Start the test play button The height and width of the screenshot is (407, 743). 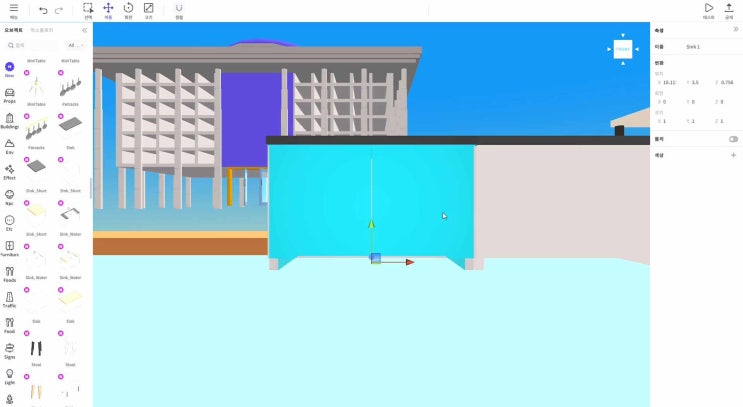[708, 10]
